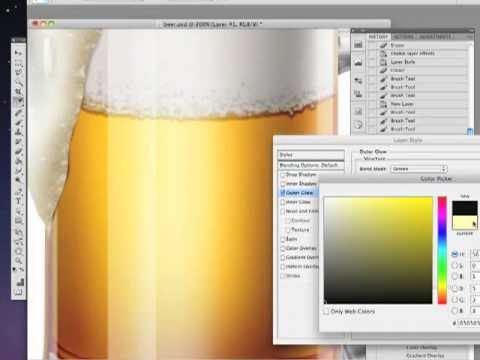480x360 pixels.
Task: Open the Styles entry in Layer Style
Action: pyautogui.click(x=311, y=155)
